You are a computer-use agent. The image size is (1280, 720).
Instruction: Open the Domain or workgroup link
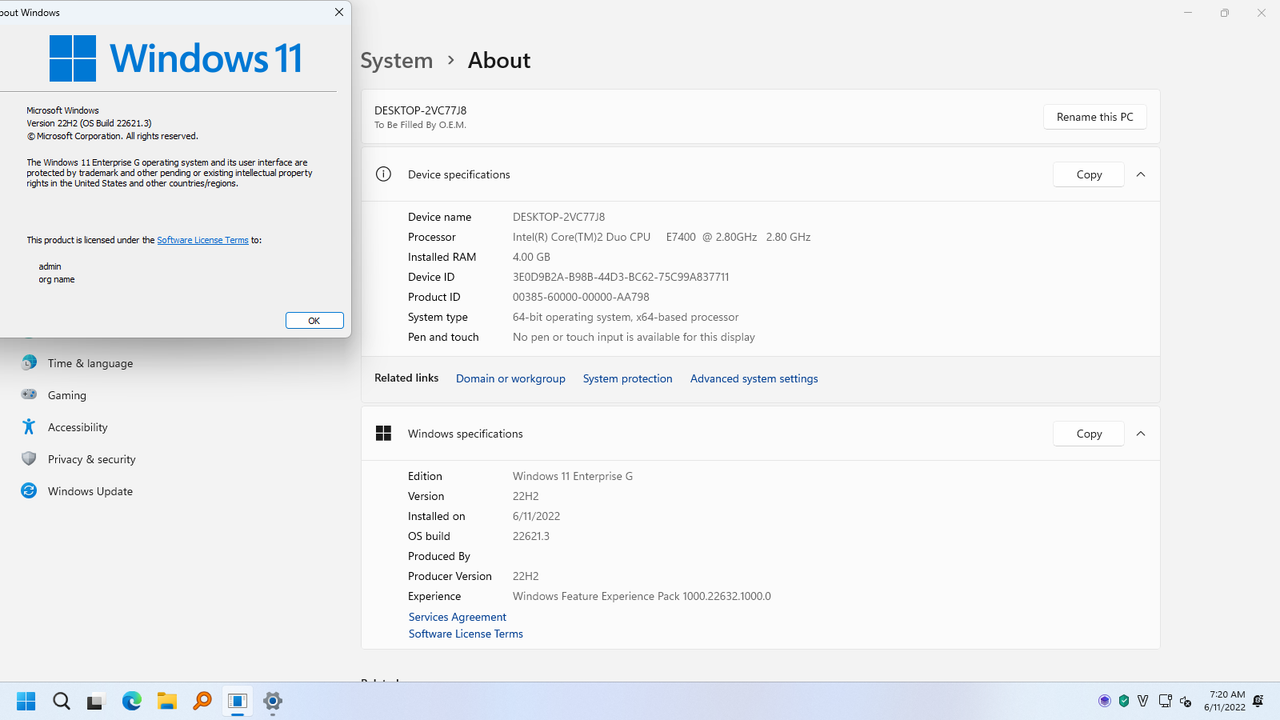click(510, 379)
